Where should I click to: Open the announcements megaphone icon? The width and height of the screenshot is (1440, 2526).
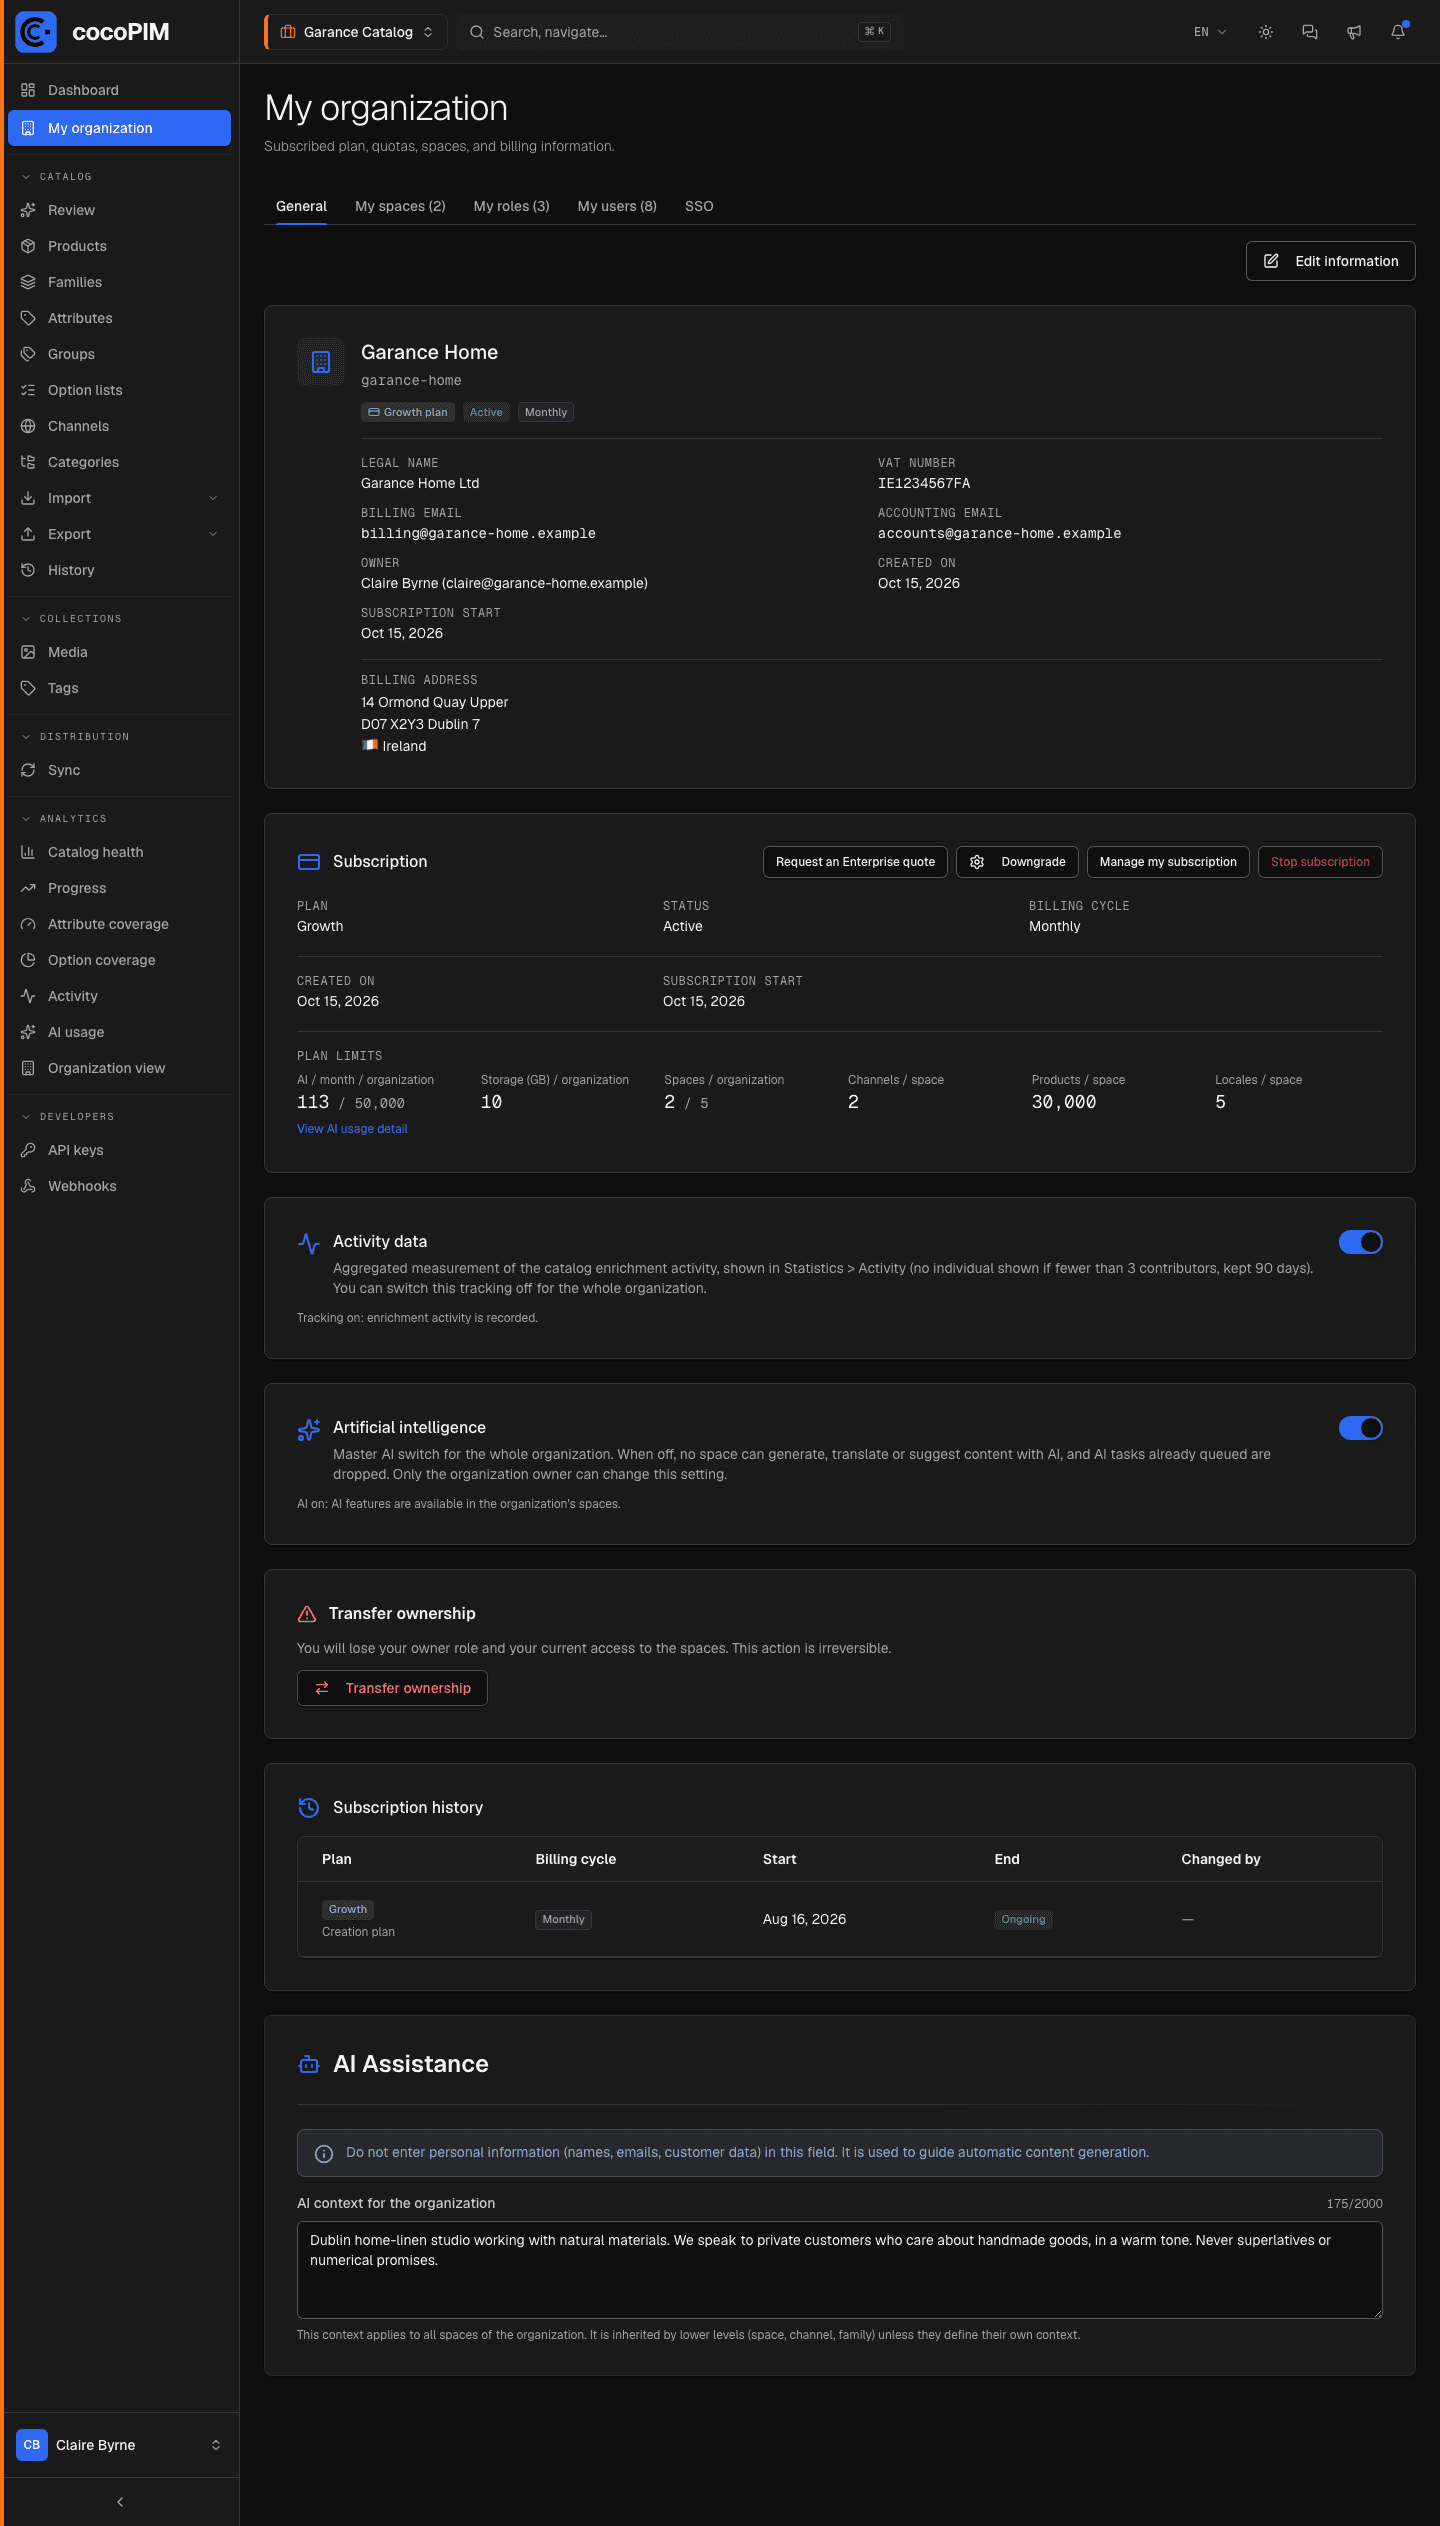pyautogui.click(x=1354, y=32)
